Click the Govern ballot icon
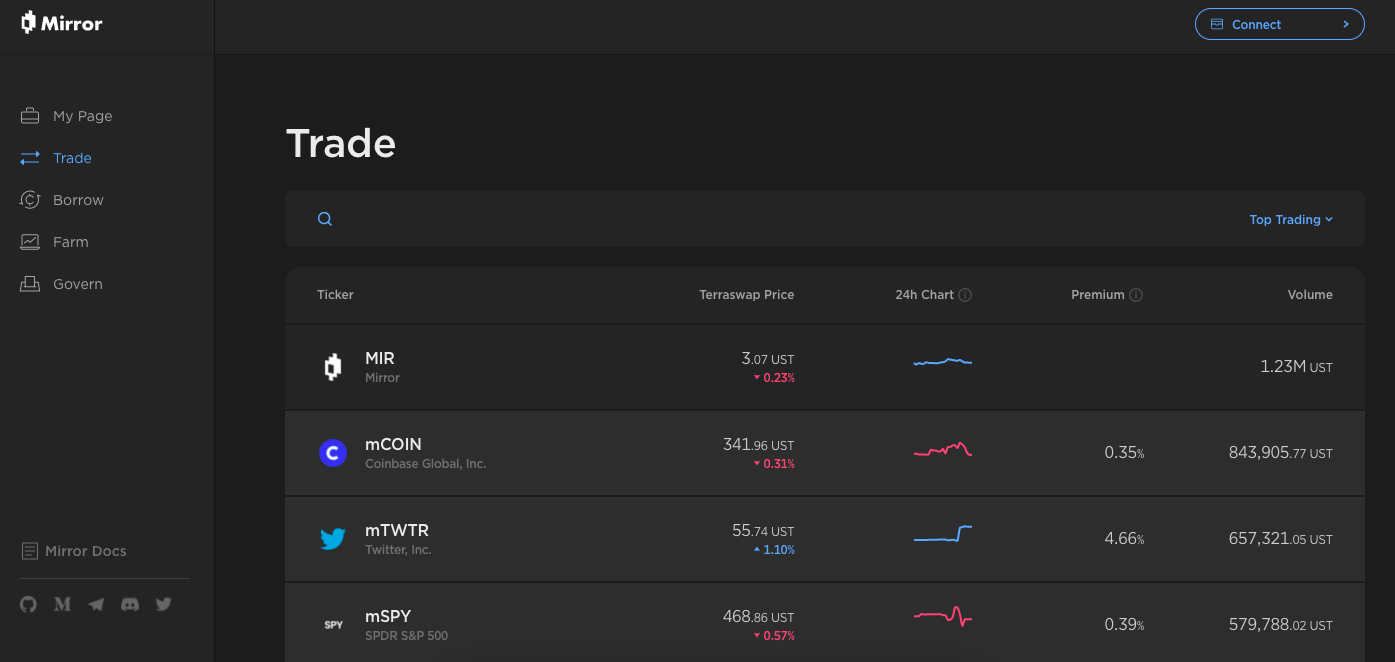The height and width of the screenshot is (662, 1395). click(x=30, y=284)
